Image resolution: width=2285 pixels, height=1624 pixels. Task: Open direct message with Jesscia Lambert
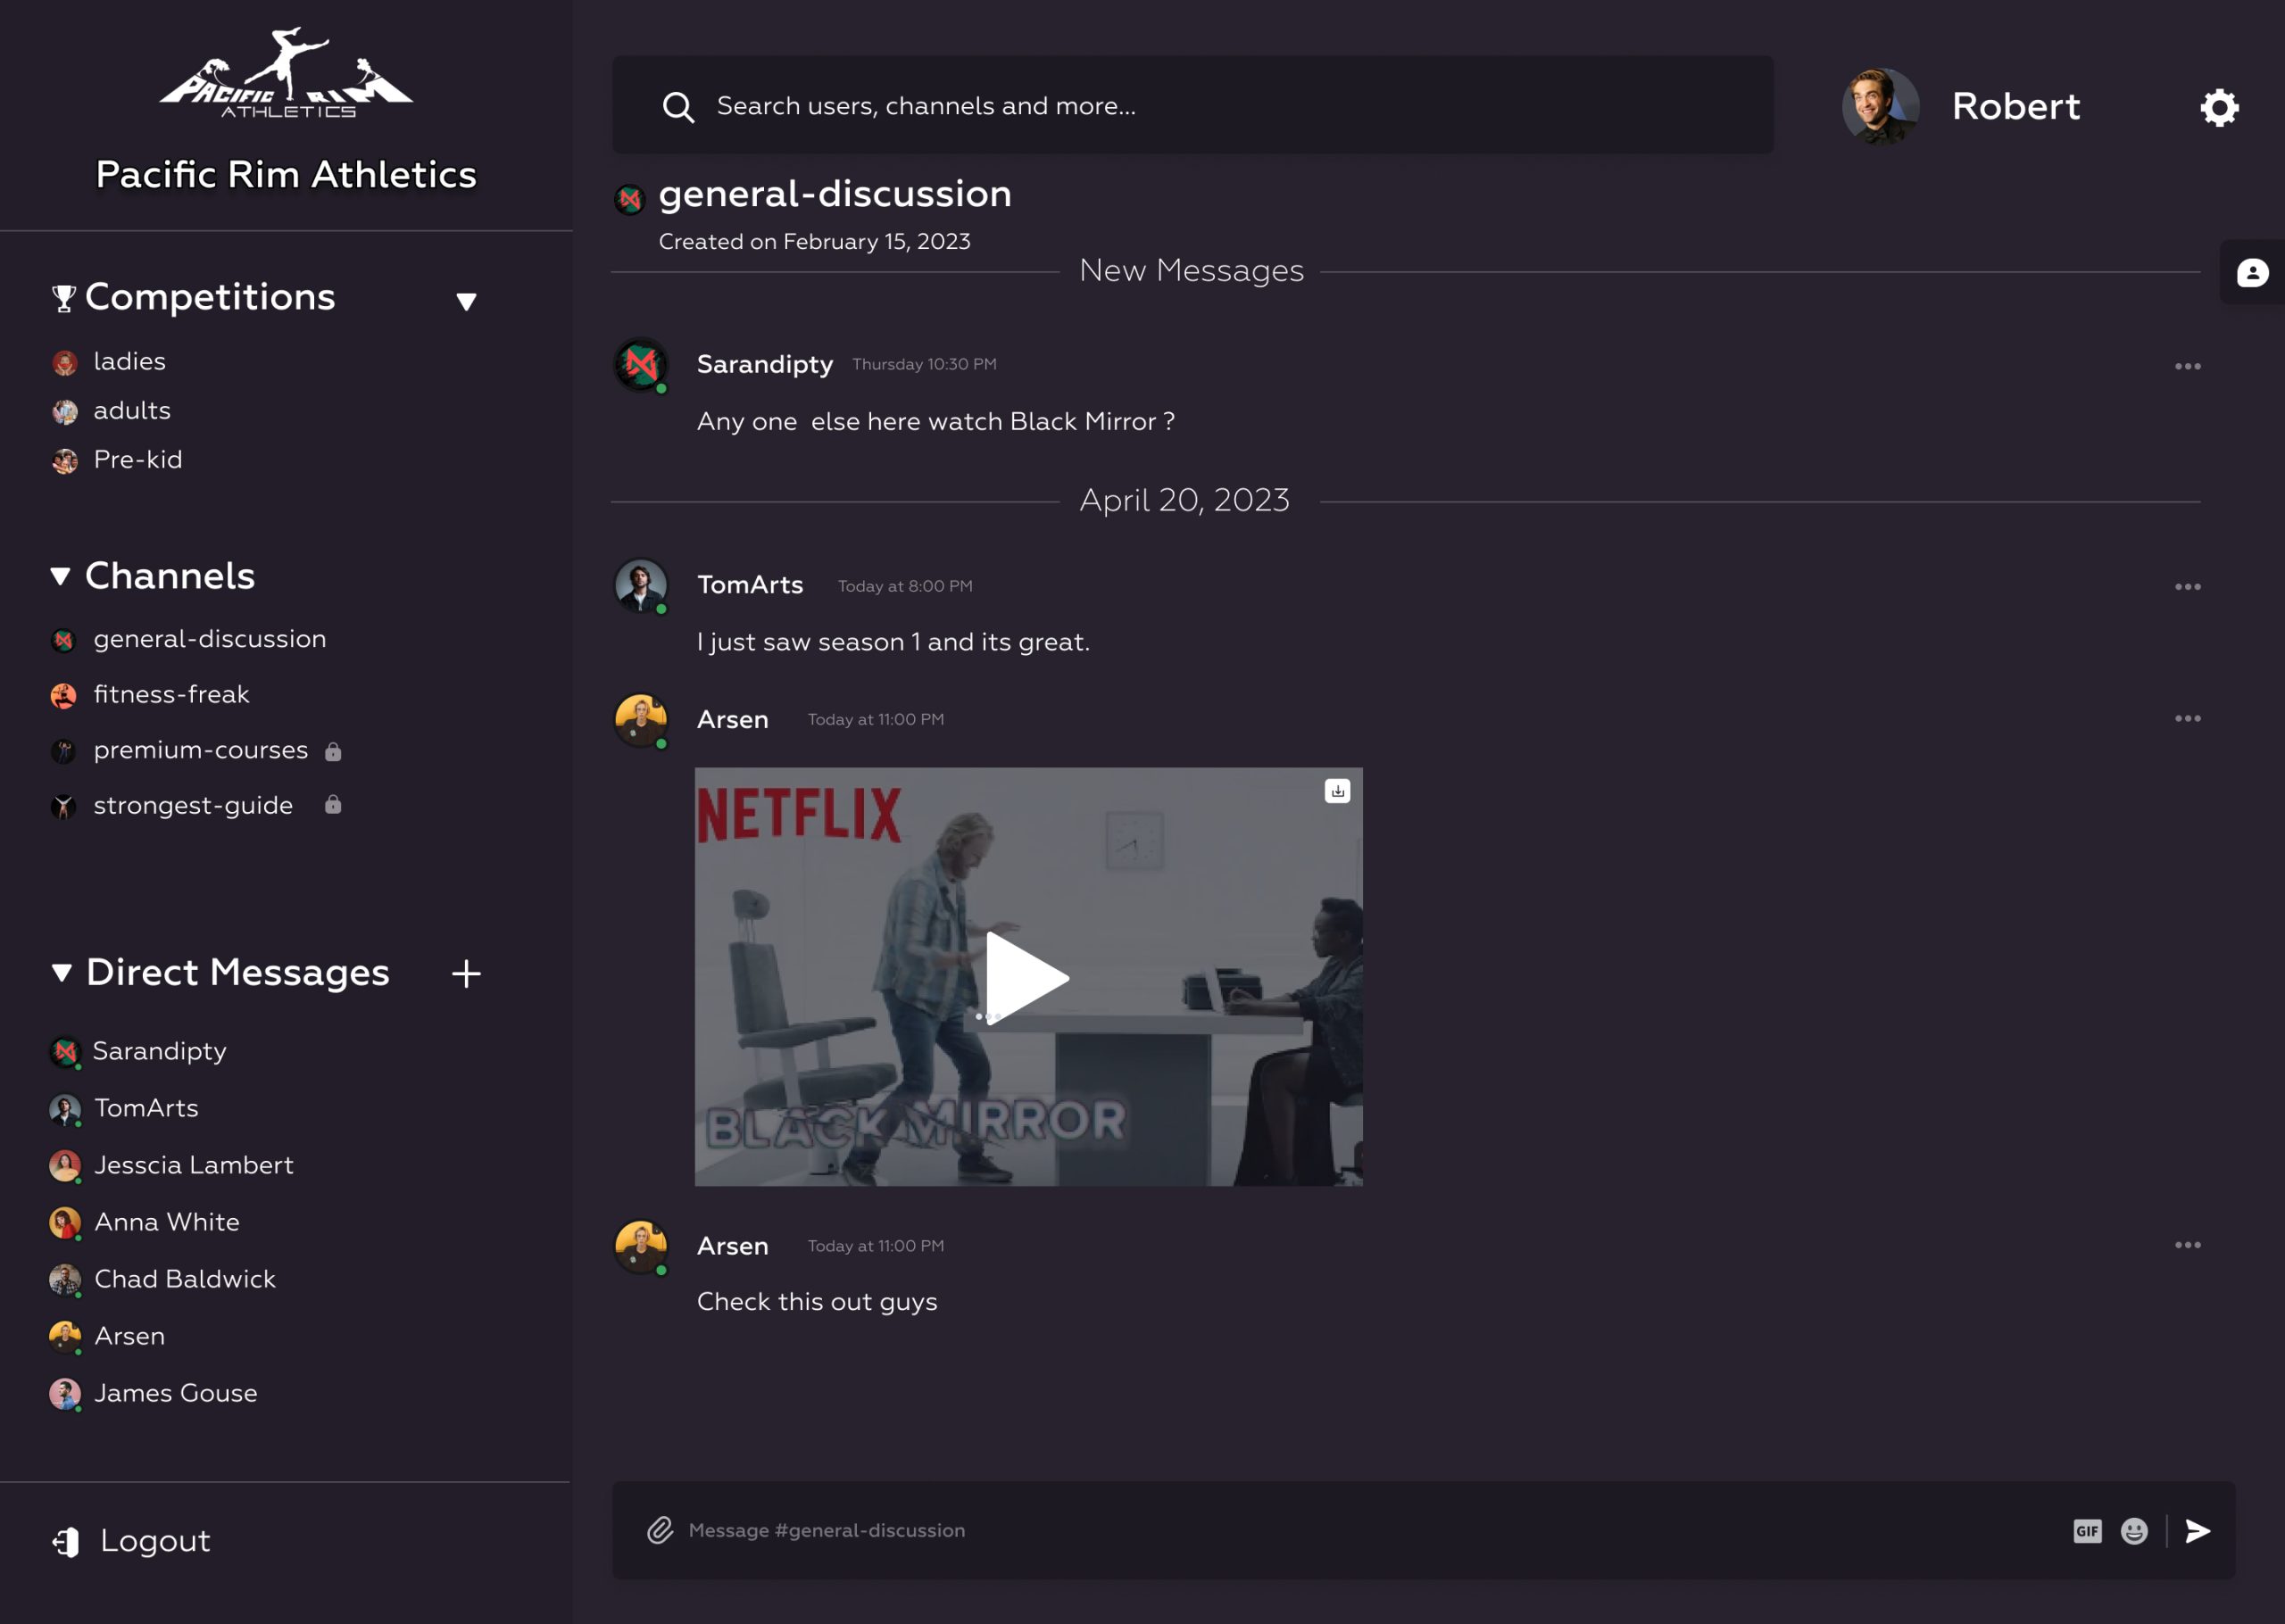point(193,1165)
